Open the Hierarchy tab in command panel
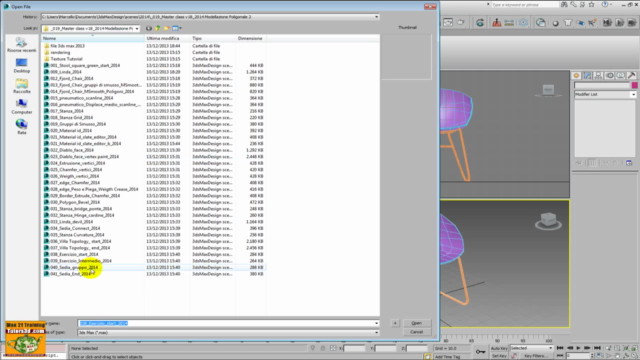The width and height of the screenshot is (640, 360). pos(598,76)
